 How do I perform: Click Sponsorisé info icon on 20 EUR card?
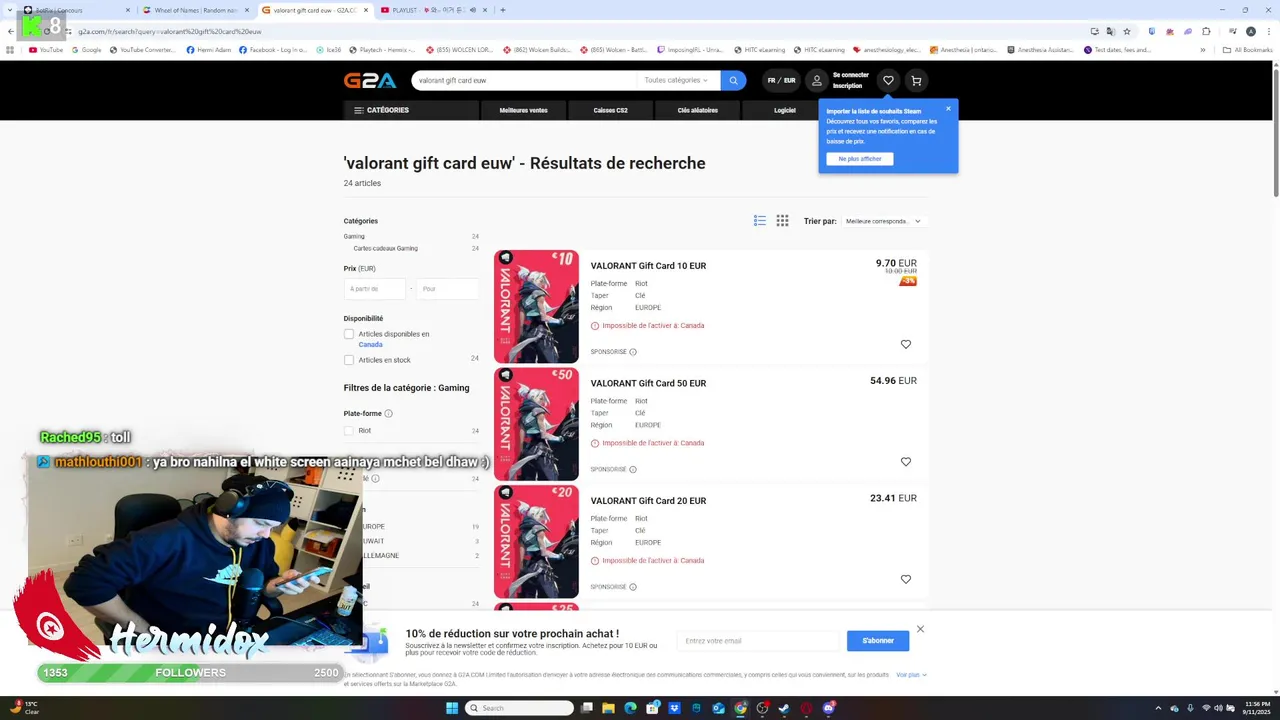[633, 587]
